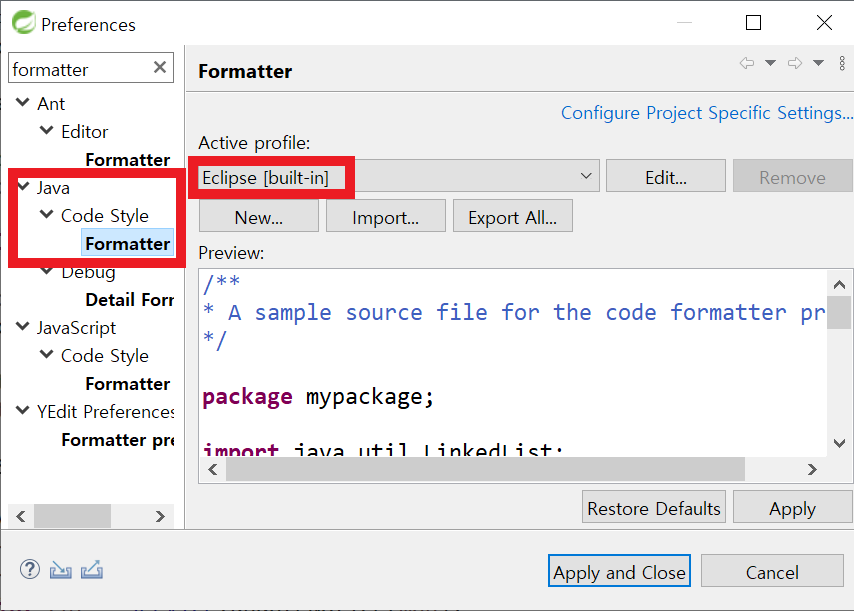The height and width of the screenshot is (611, 854).
Task: Open the three-dot view menu
Action: tap(842, 63)
